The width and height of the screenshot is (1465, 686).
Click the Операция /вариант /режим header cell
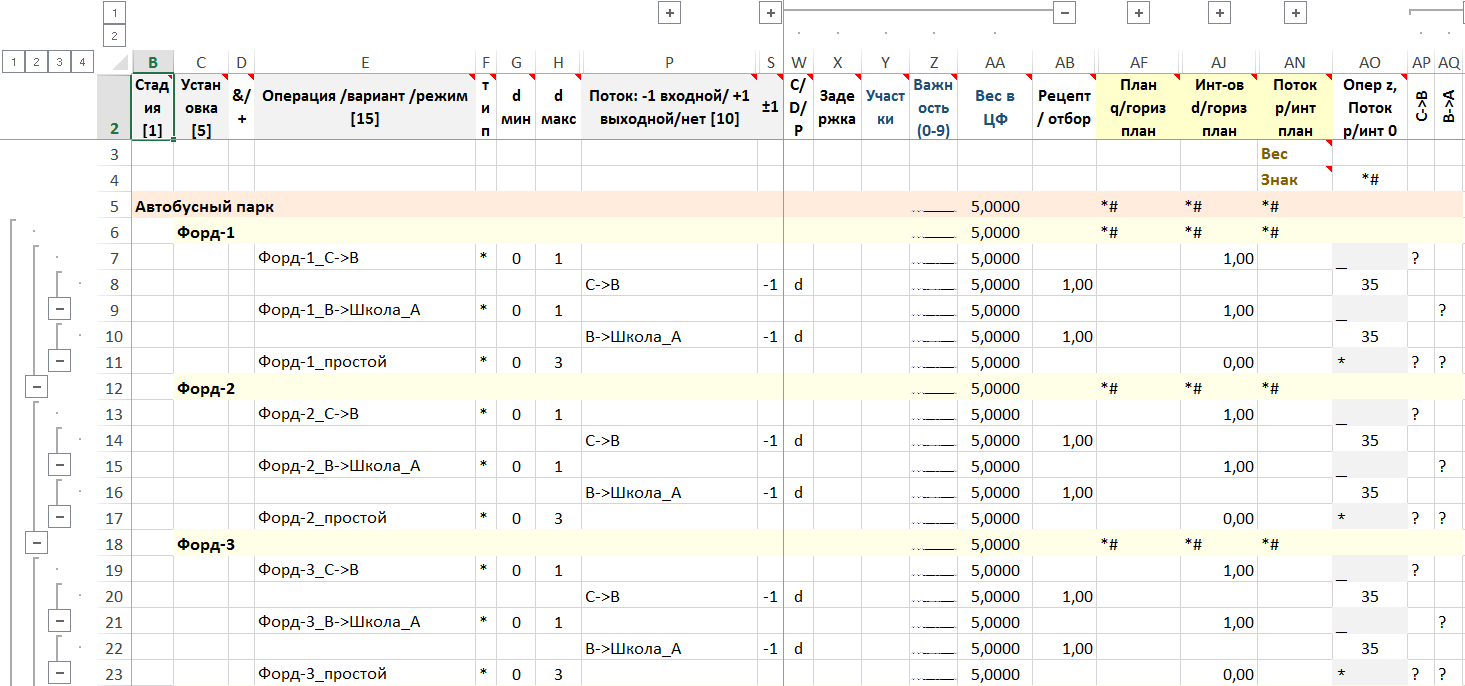click(364, 107)
